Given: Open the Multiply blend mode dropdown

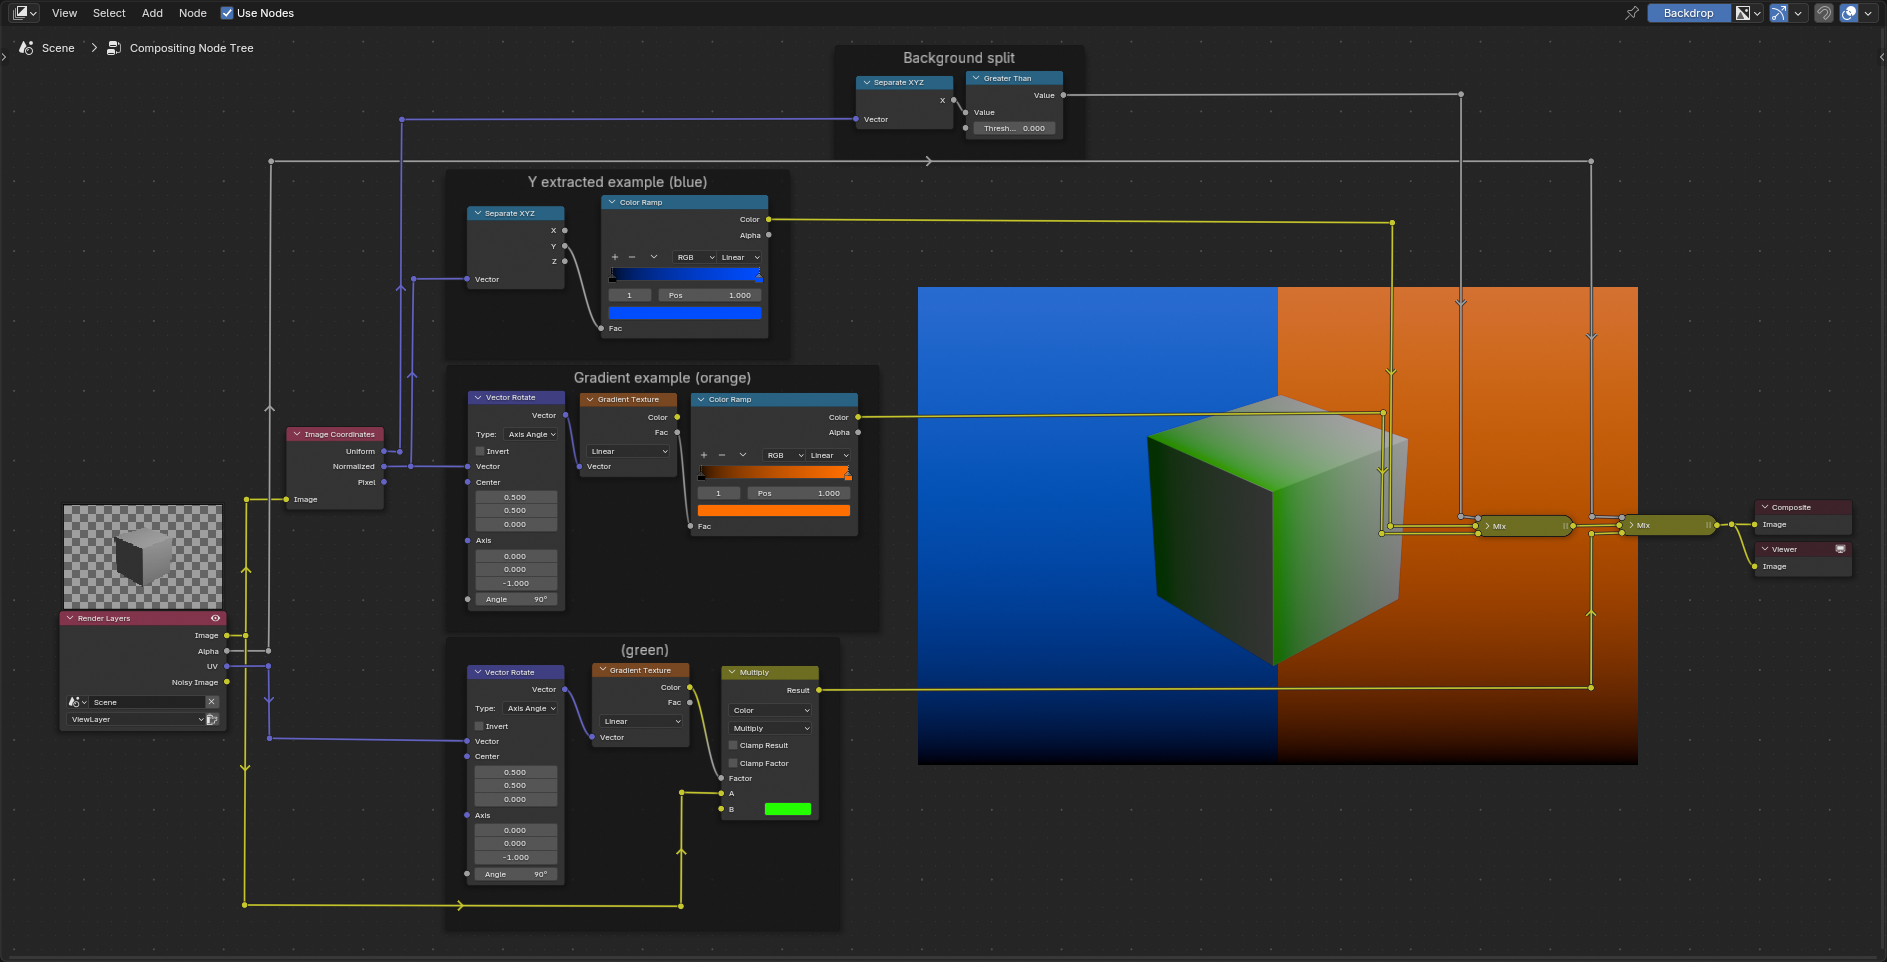Looking at the screenshot, I should tap(770, 728).
